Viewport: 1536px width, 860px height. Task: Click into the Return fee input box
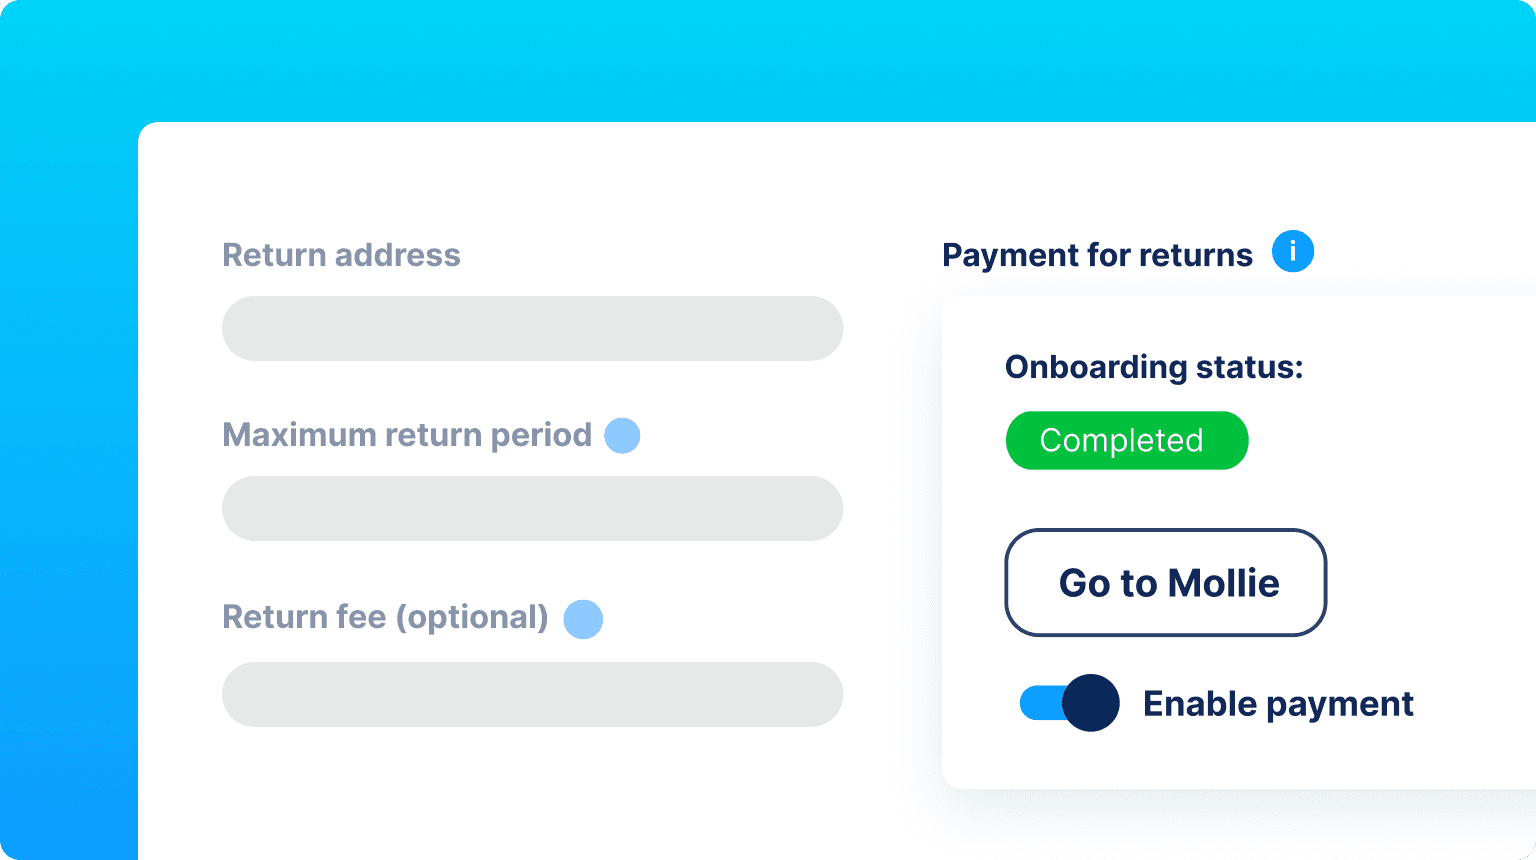(x=532, y=694)
